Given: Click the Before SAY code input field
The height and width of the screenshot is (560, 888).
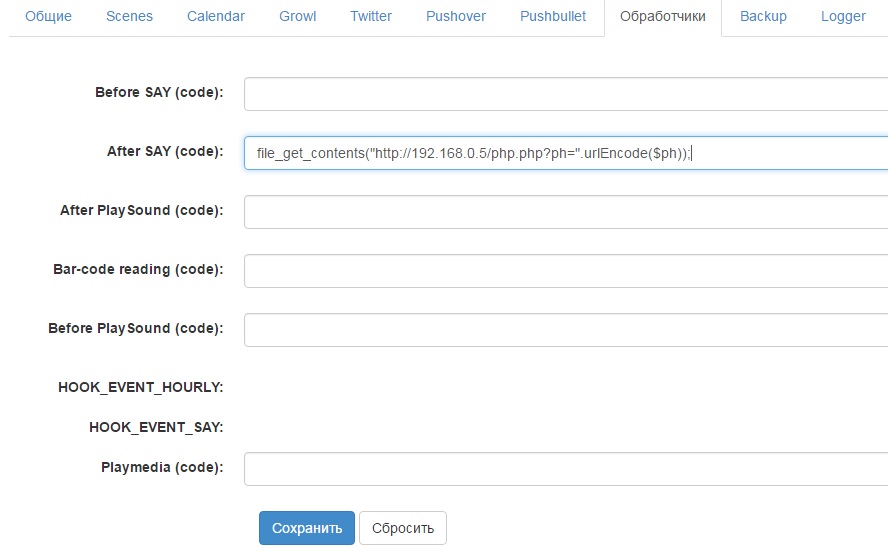Looking at the screenshot, I should pos(565,94).
